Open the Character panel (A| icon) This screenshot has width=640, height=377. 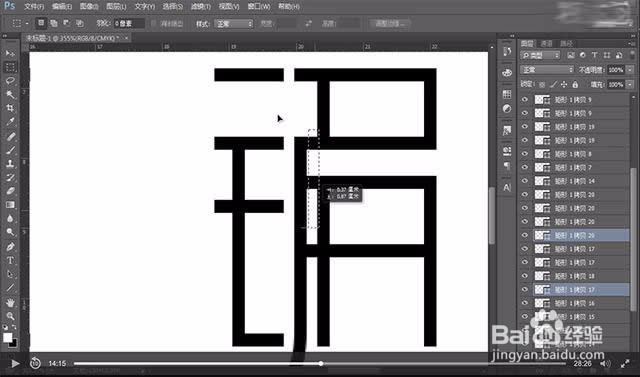[507, 187]
